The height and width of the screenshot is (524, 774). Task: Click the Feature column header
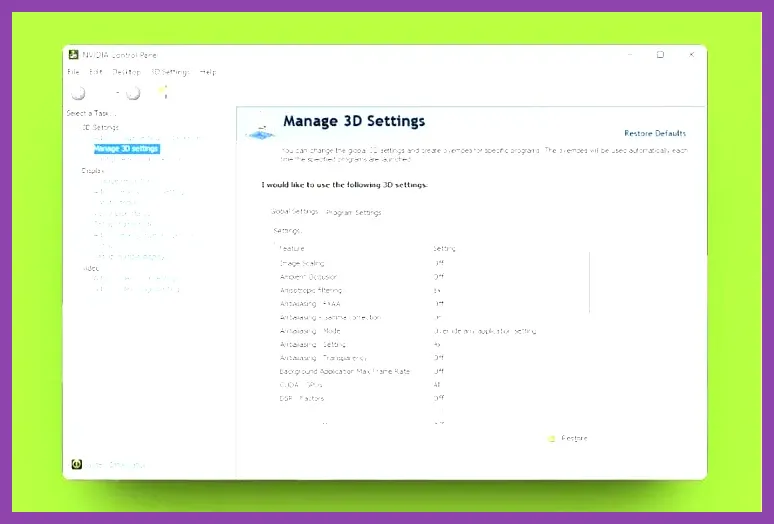(x=292, y=249)
